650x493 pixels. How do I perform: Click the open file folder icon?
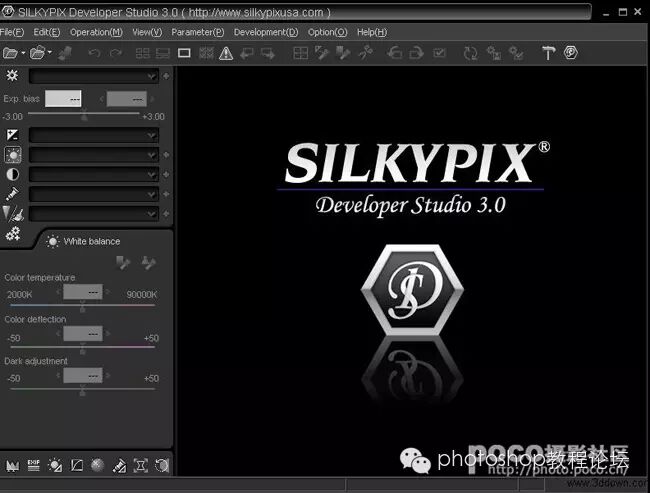(10, 53)
